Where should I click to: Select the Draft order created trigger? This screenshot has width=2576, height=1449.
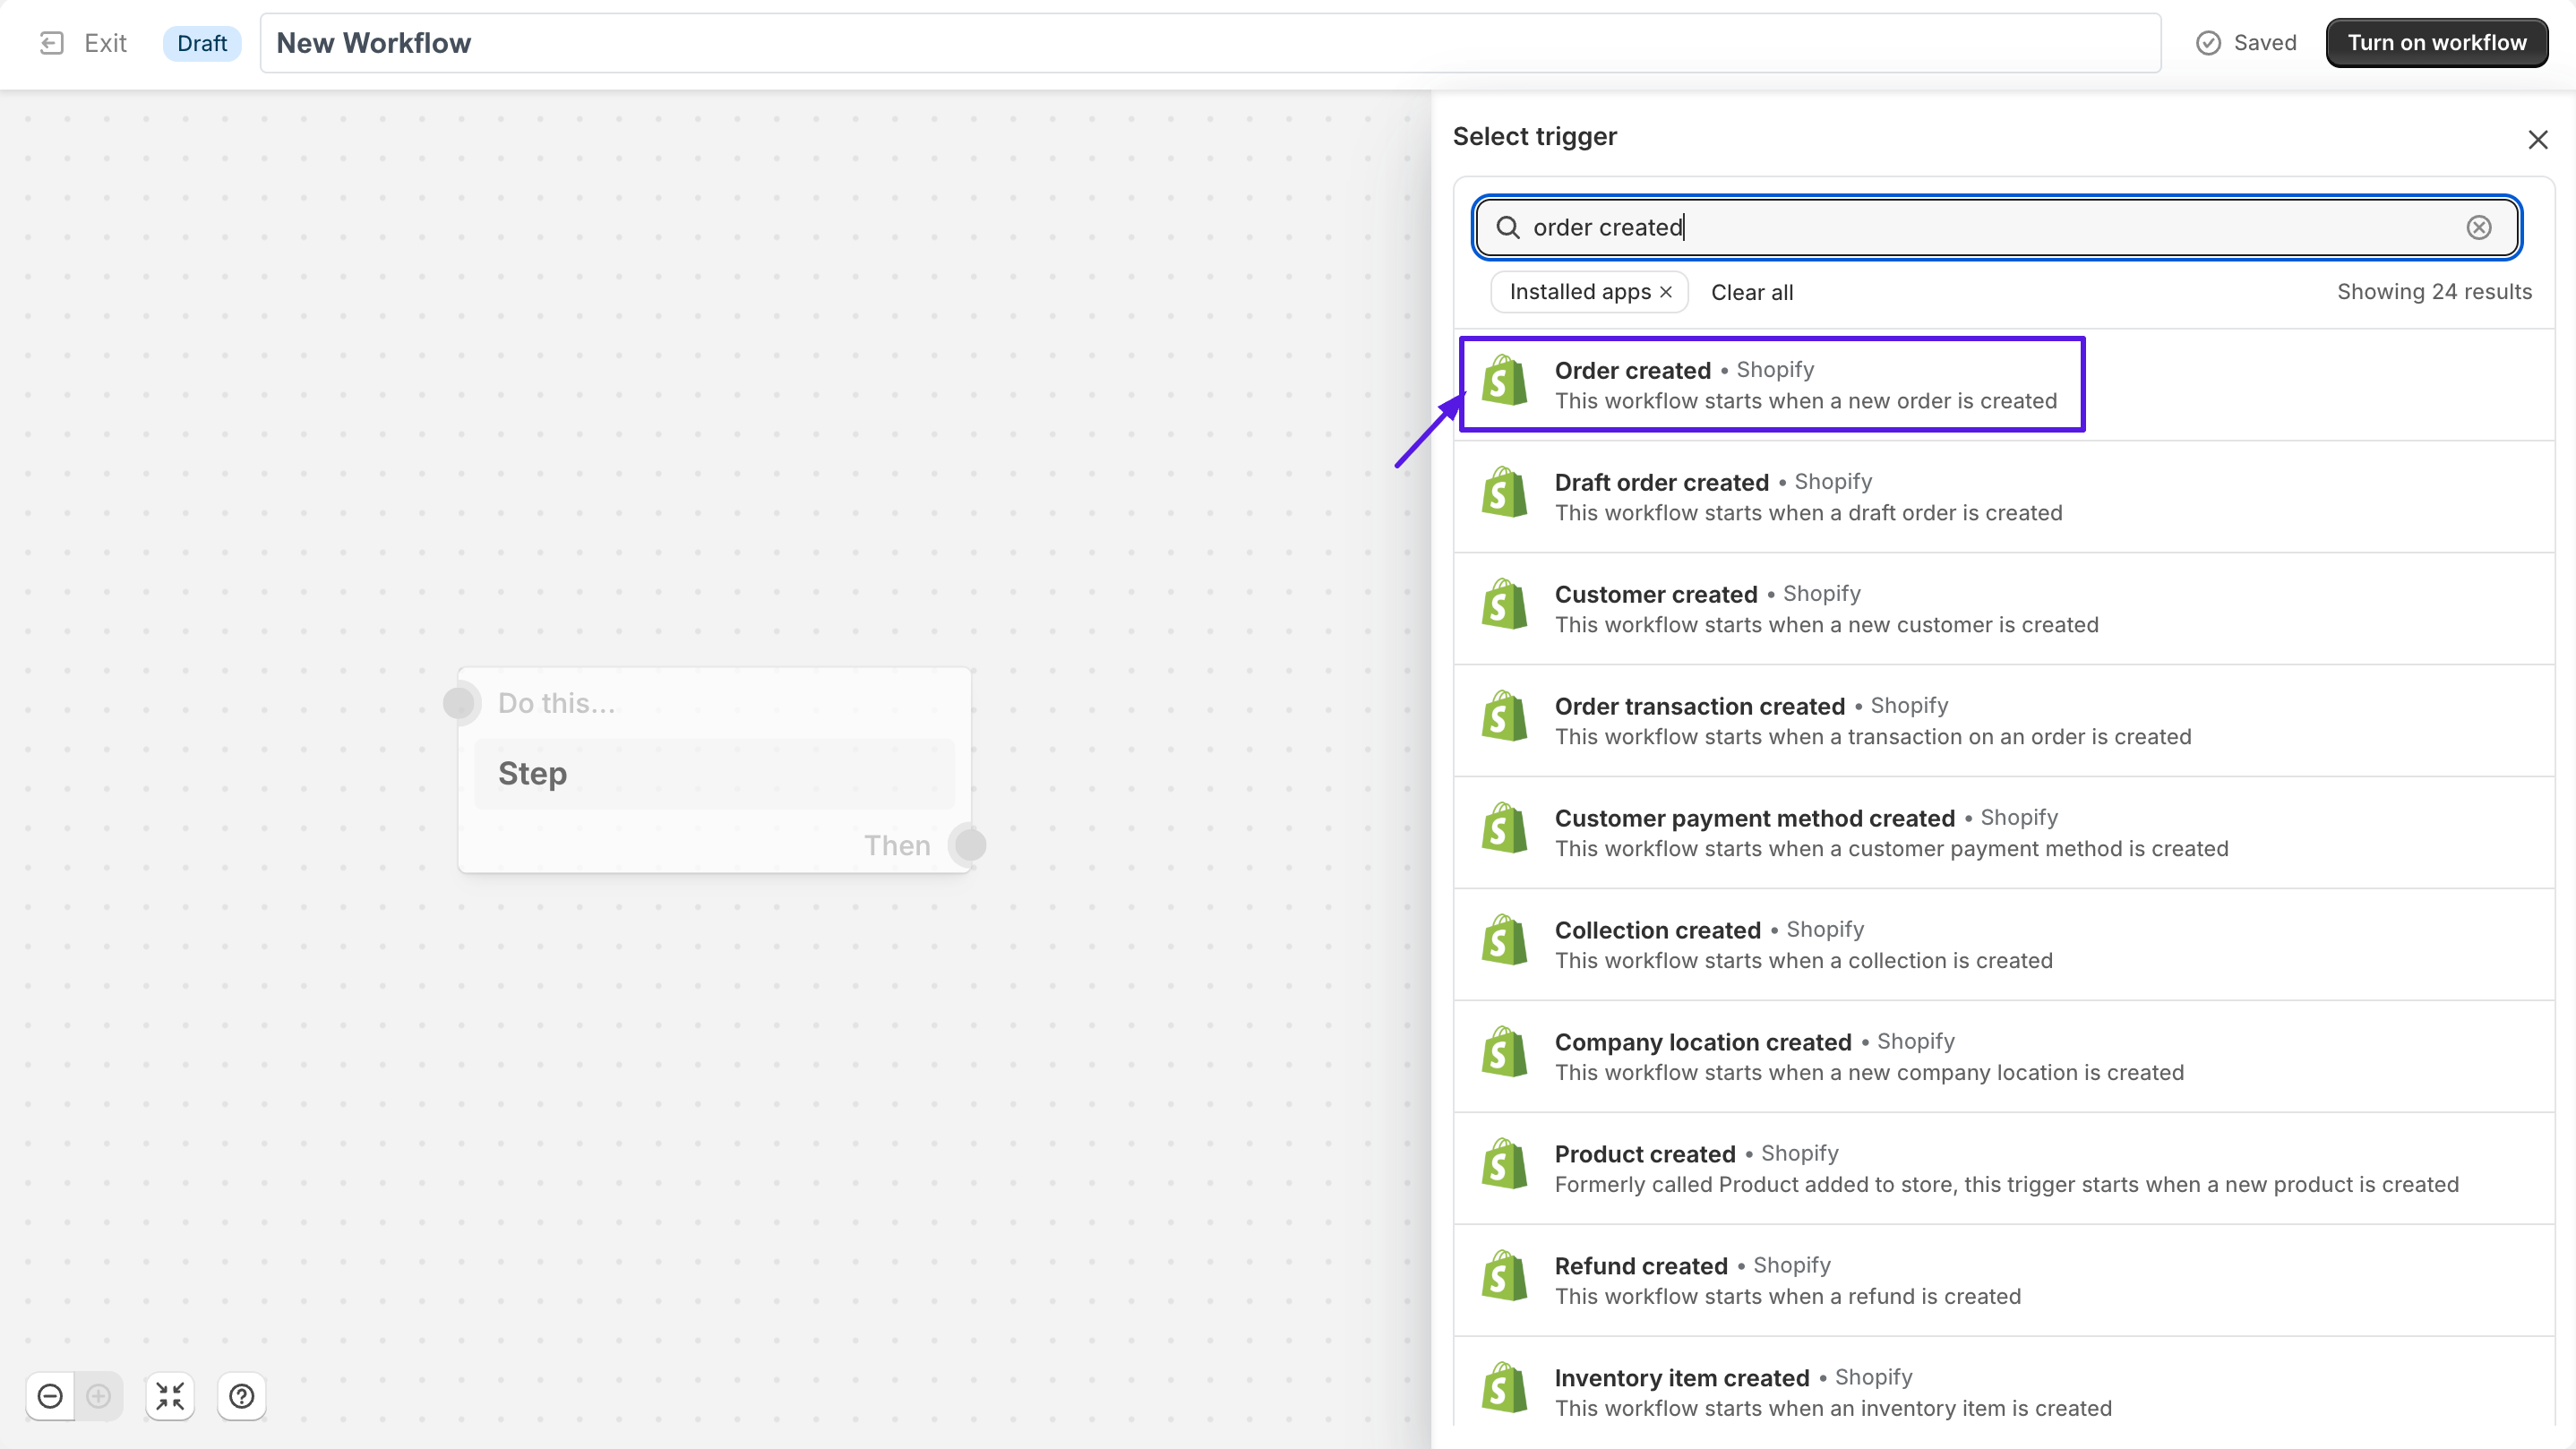click(2004, 497)
